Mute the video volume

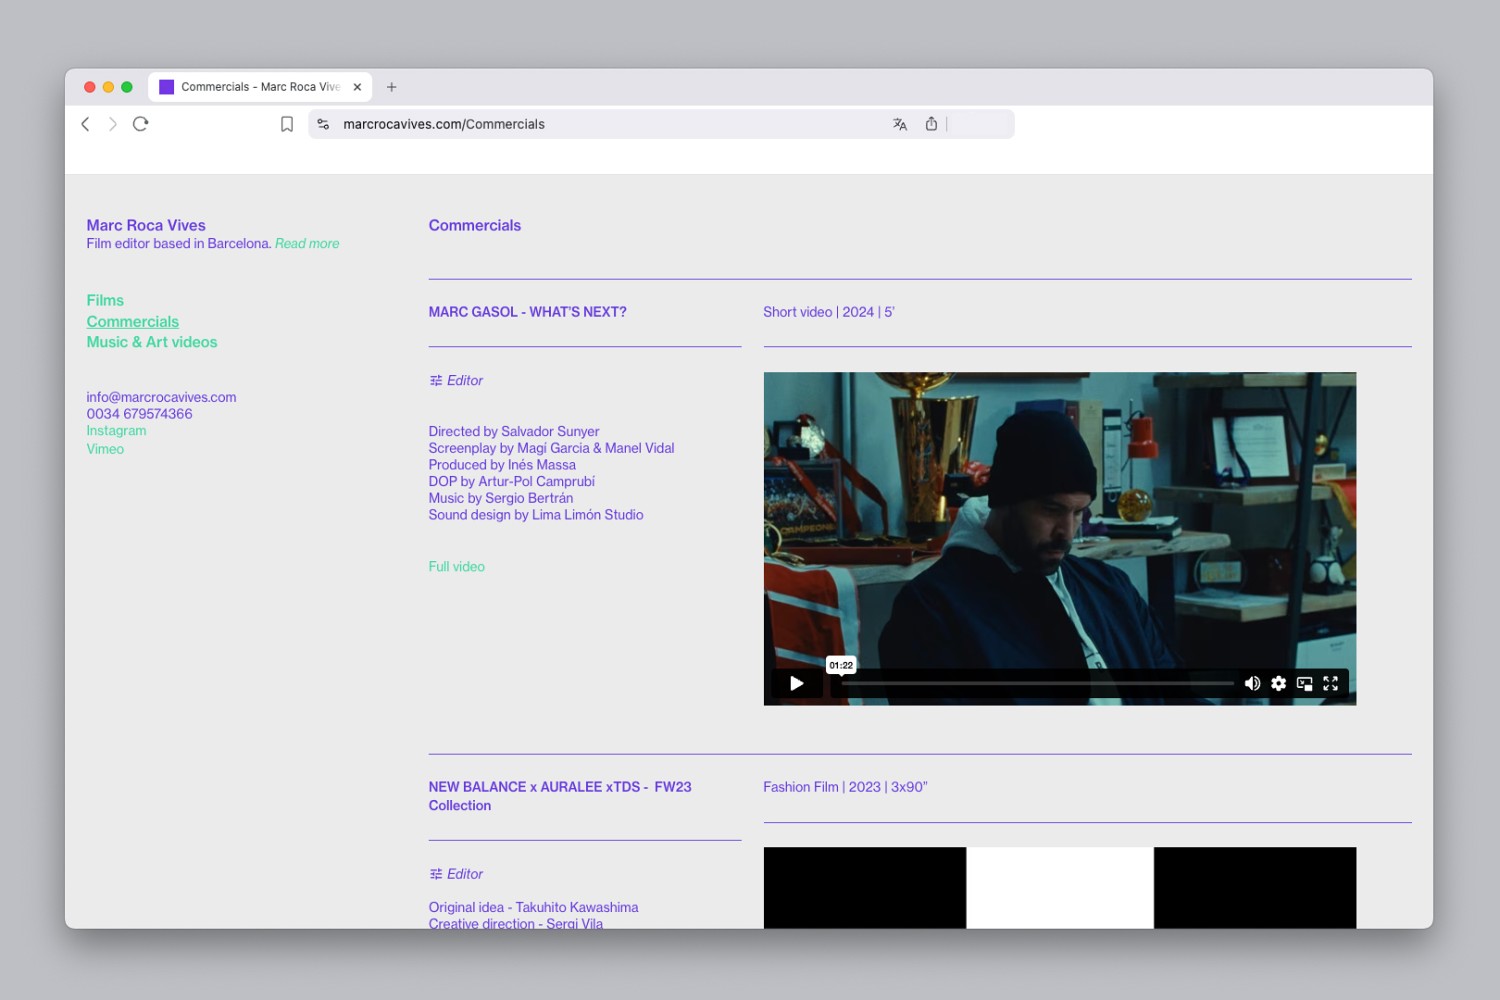coord(1252,683)
